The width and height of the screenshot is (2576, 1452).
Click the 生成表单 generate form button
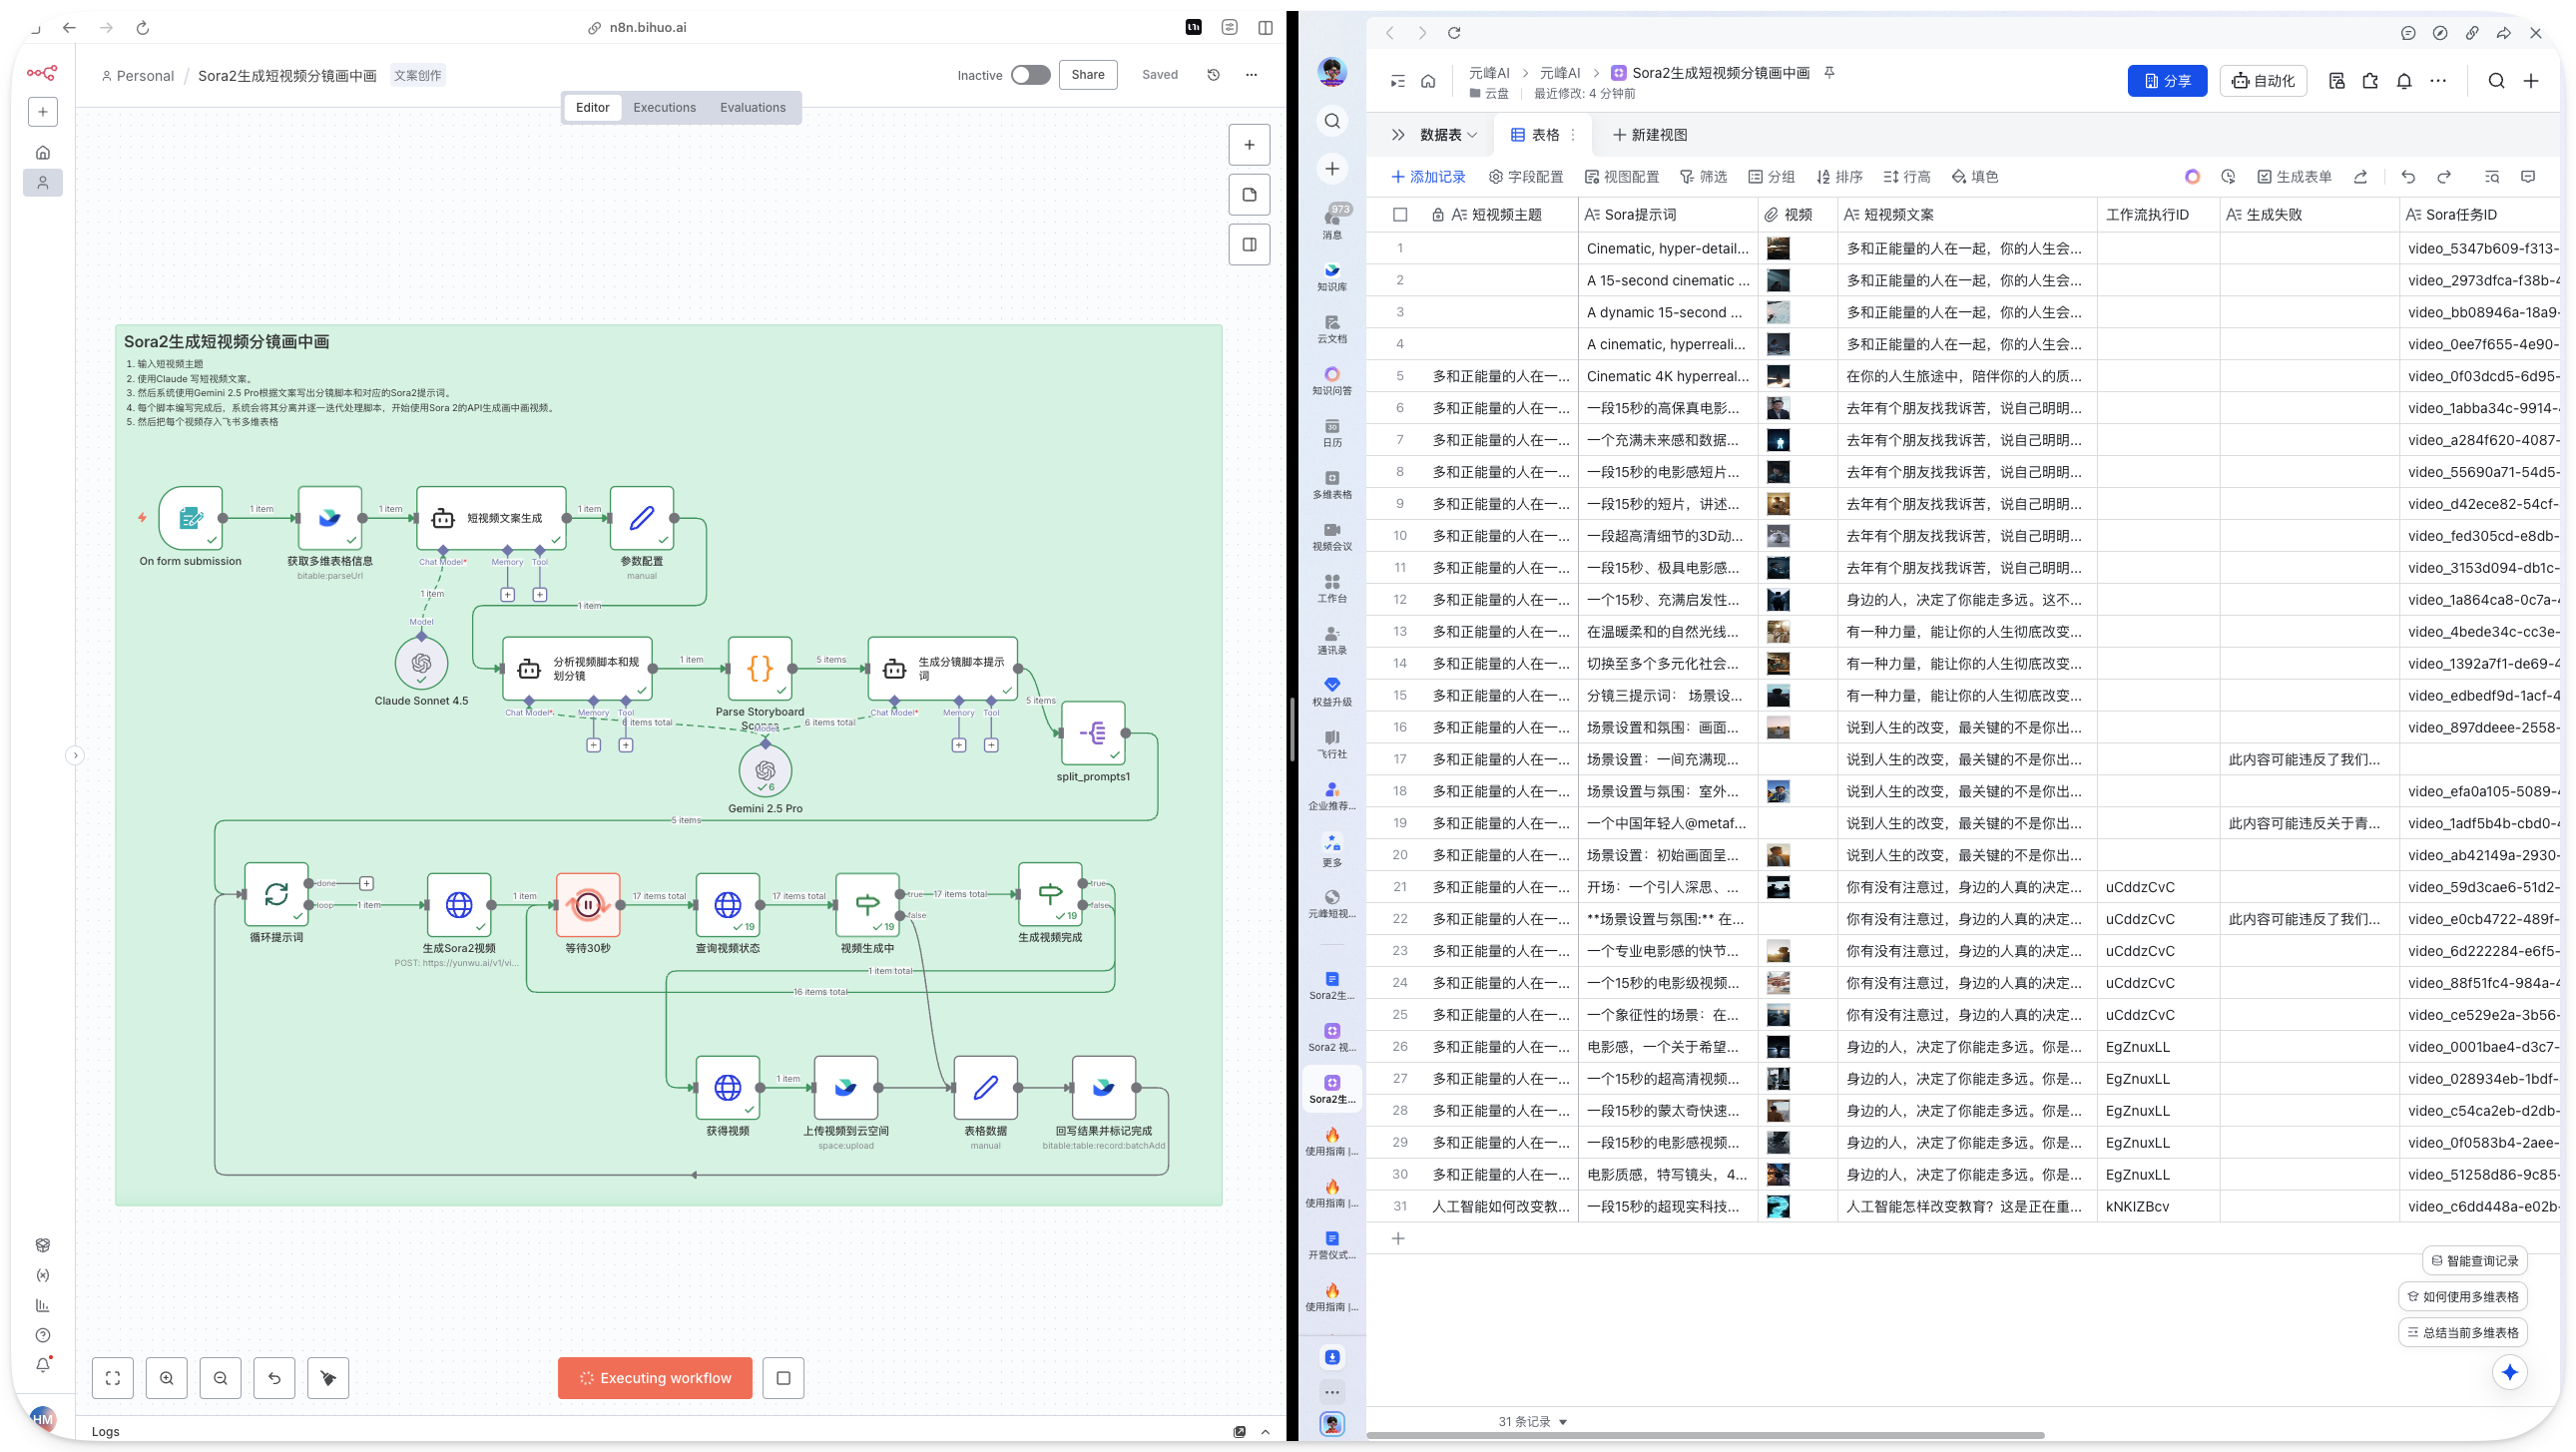tap(2294, 177)
